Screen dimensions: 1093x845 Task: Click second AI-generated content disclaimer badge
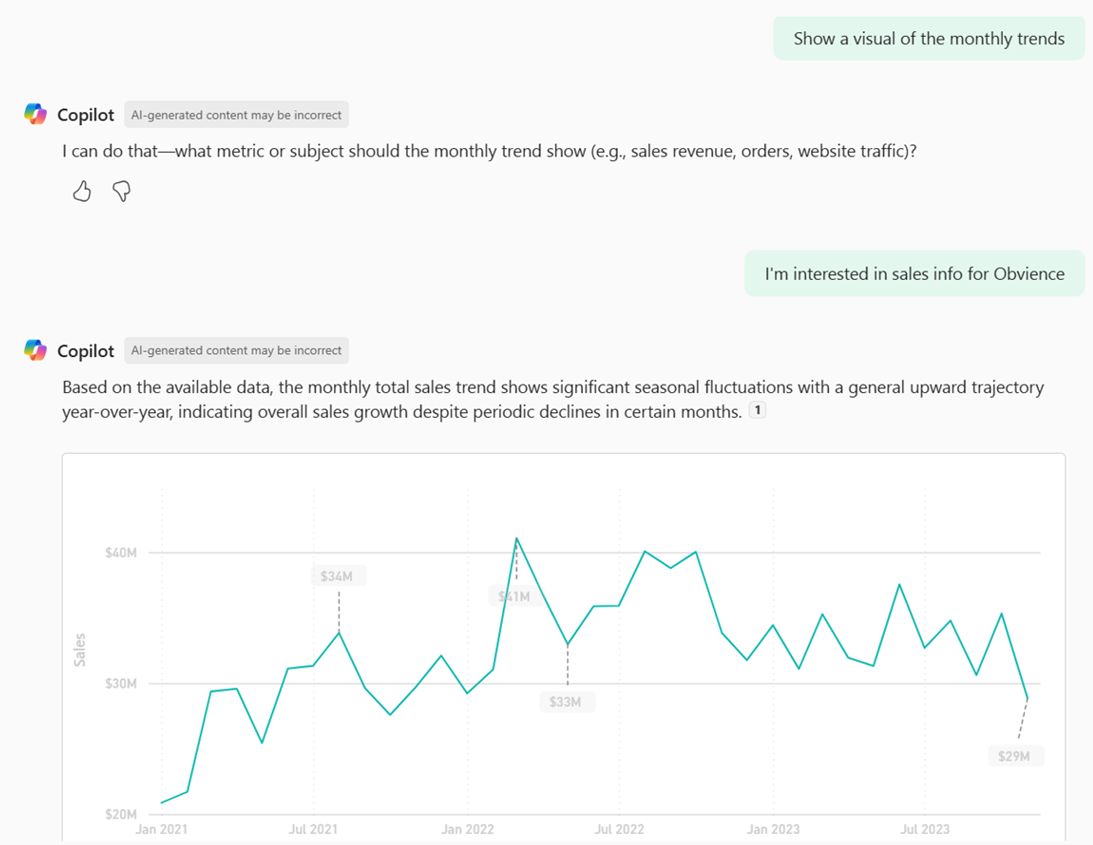pos(236,351)
